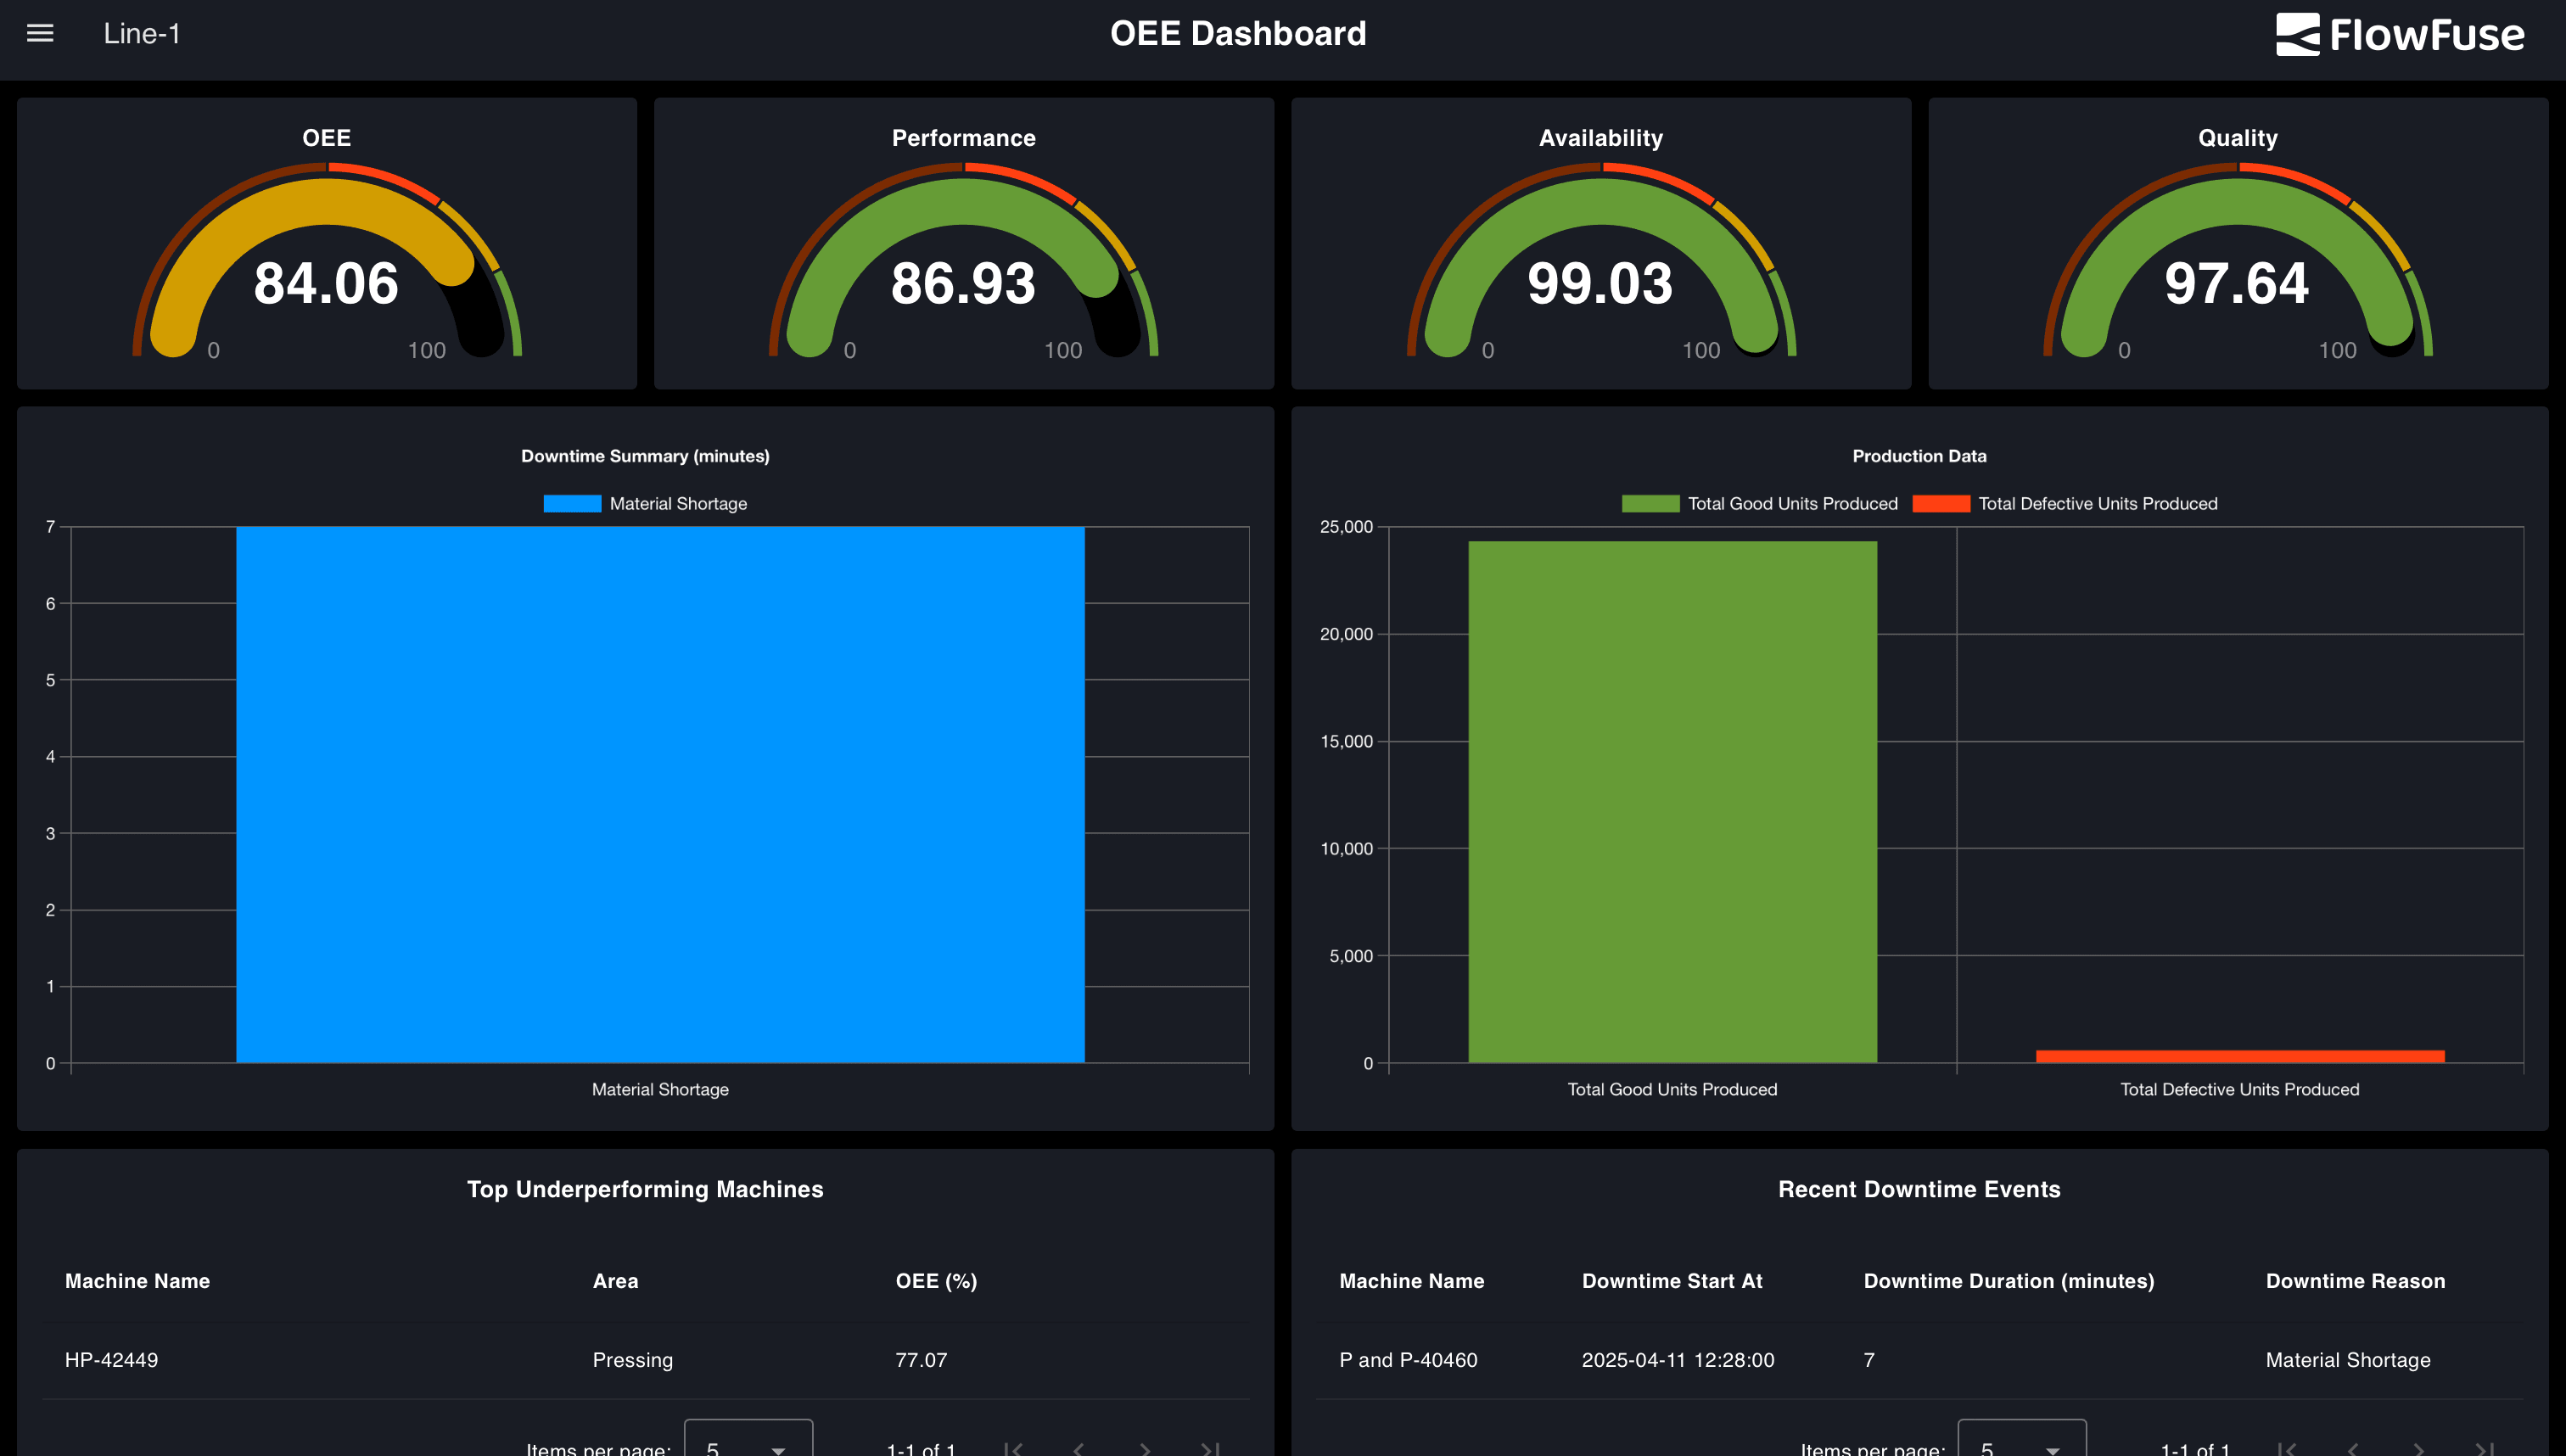Viewport: 2566px width, 1456px height.
Task: Click the green Total Good Units bar
Action: click(x=1672, y=800)
